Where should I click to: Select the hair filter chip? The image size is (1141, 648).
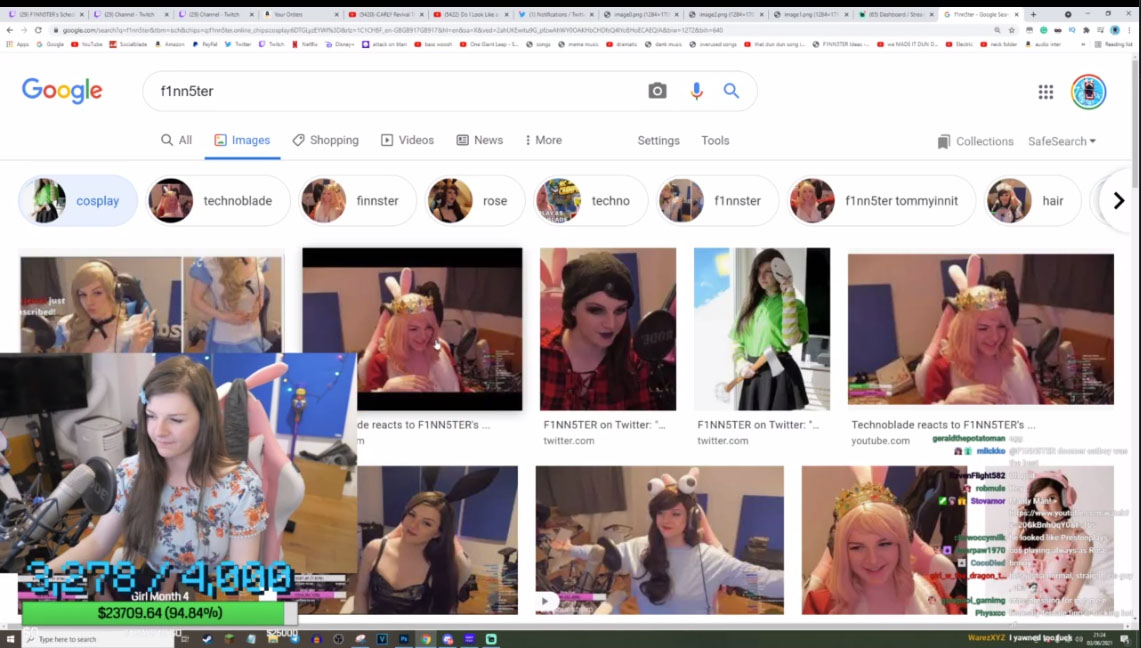[x=1033, y=201]
